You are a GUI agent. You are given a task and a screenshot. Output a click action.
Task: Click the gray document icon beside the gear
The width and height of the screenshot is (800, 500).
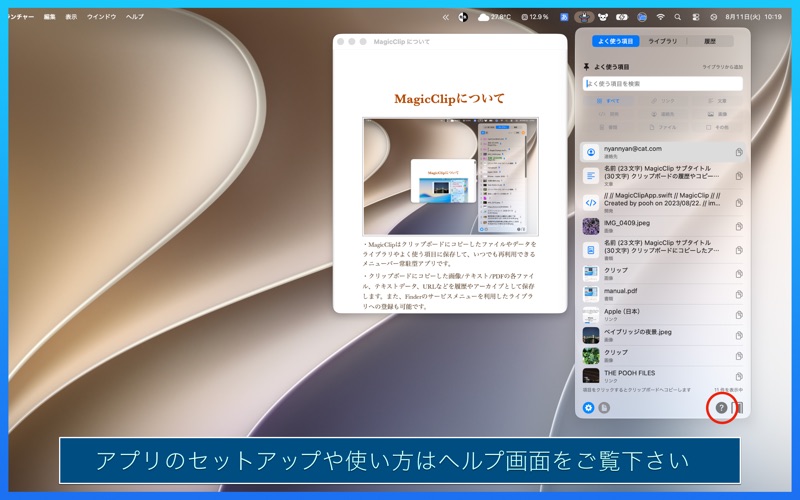[x=604, y=408]
